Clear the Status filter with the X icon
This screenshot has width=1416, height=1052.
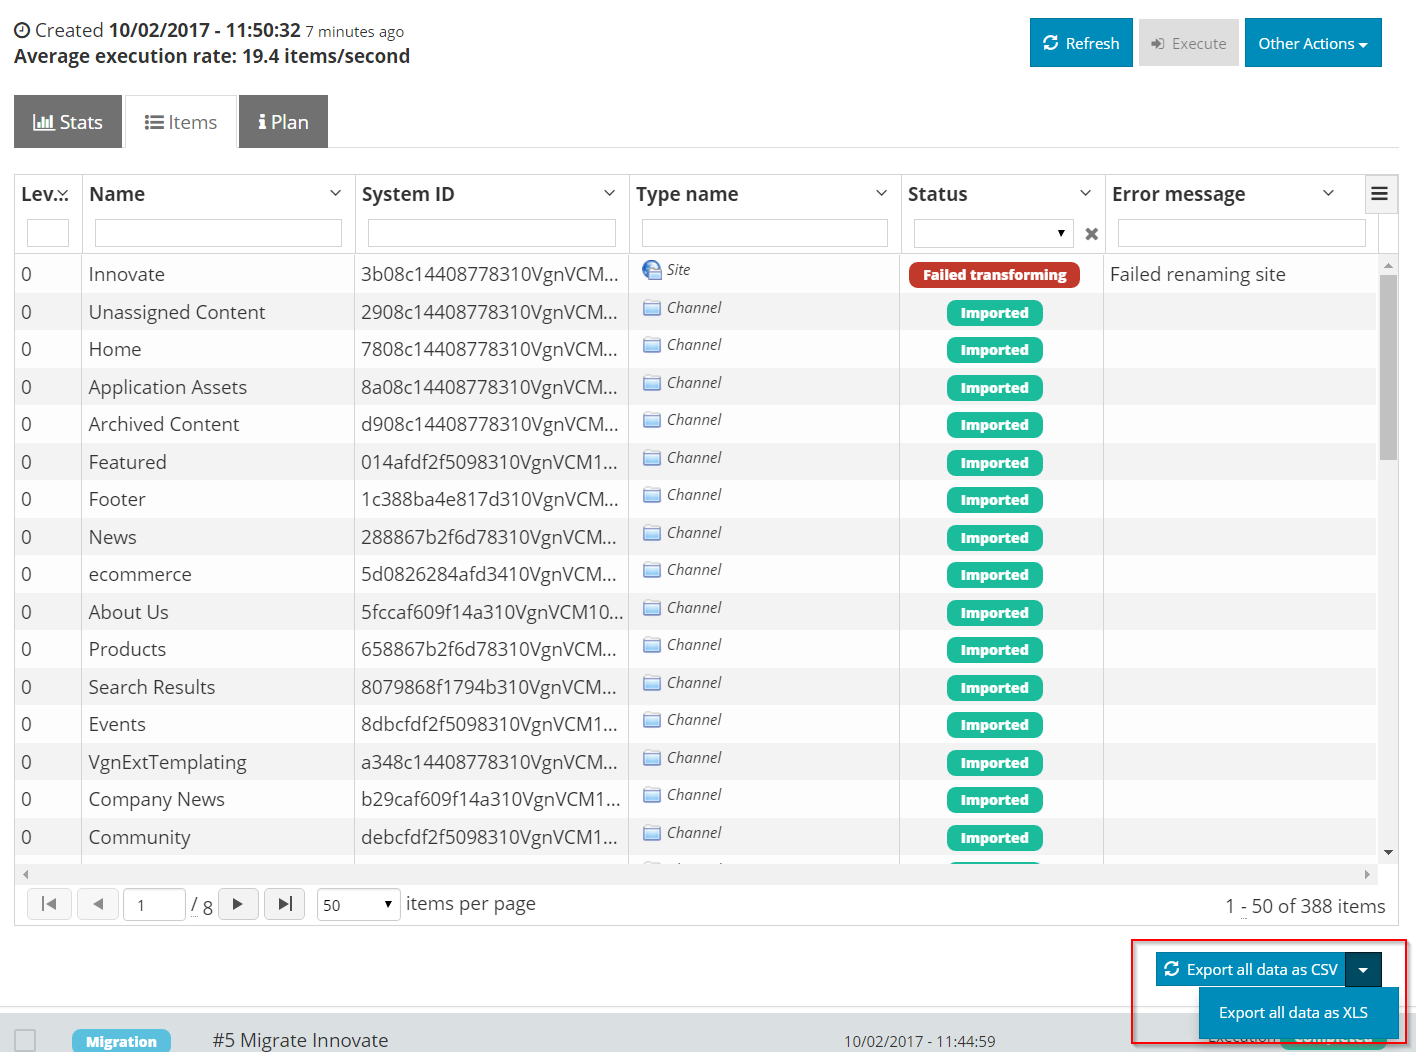1092,234
